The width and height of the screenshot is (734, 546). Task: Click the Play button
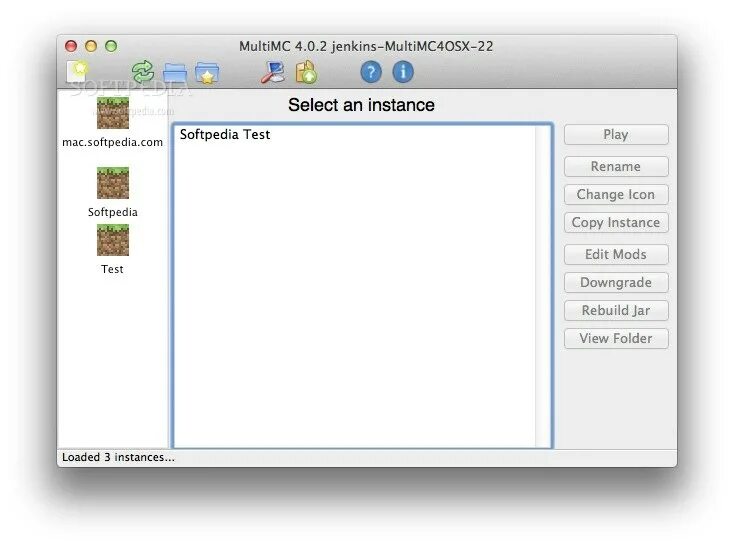point(616,134)
